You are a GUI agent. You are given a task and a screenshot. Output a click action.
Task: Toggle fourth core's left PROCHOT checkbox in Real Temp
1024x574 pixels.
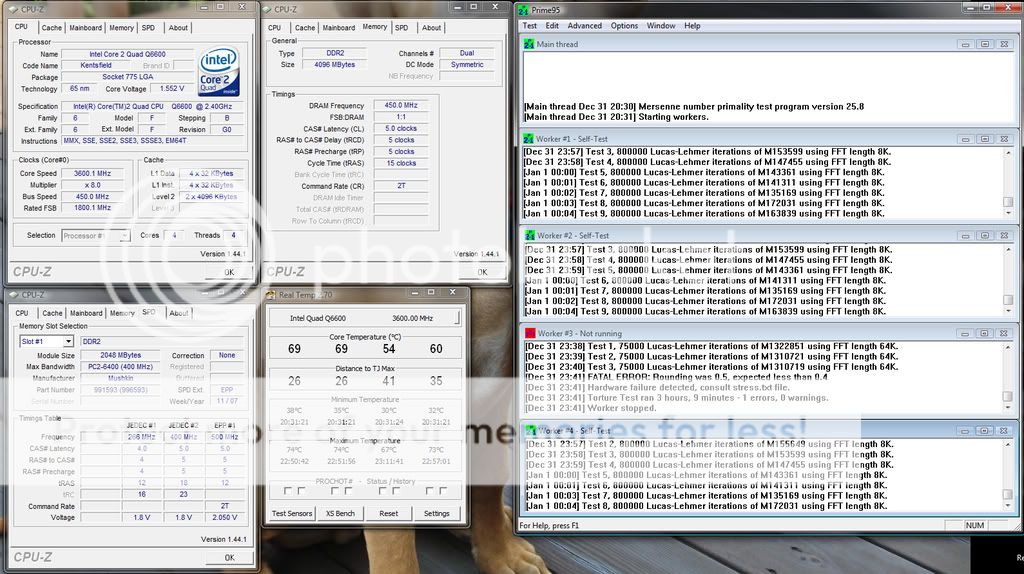point(430,490)
